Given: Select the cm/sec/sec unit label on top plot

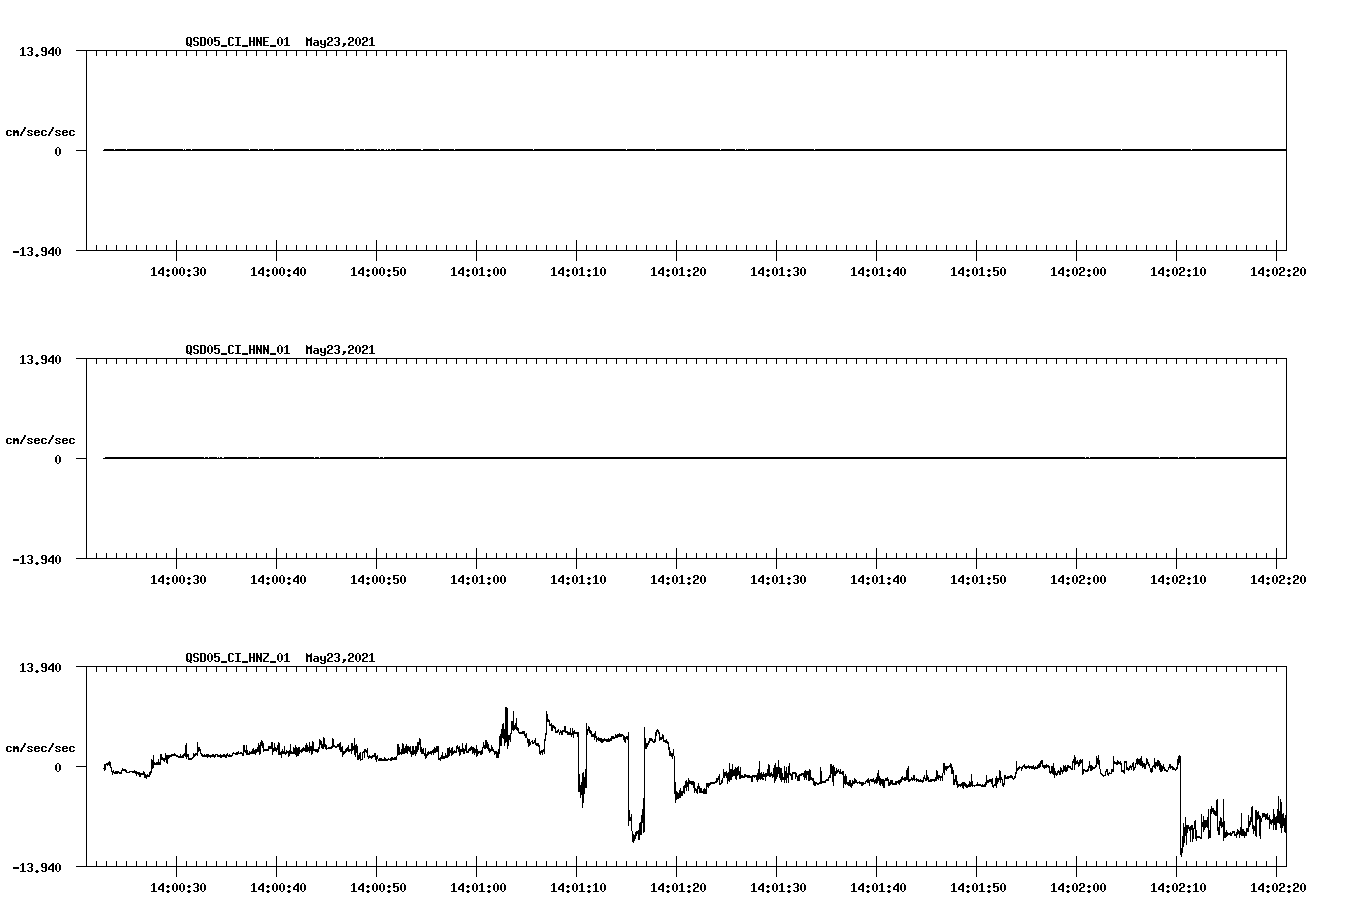Looking at the screenshot, I should tap(41, 131).
